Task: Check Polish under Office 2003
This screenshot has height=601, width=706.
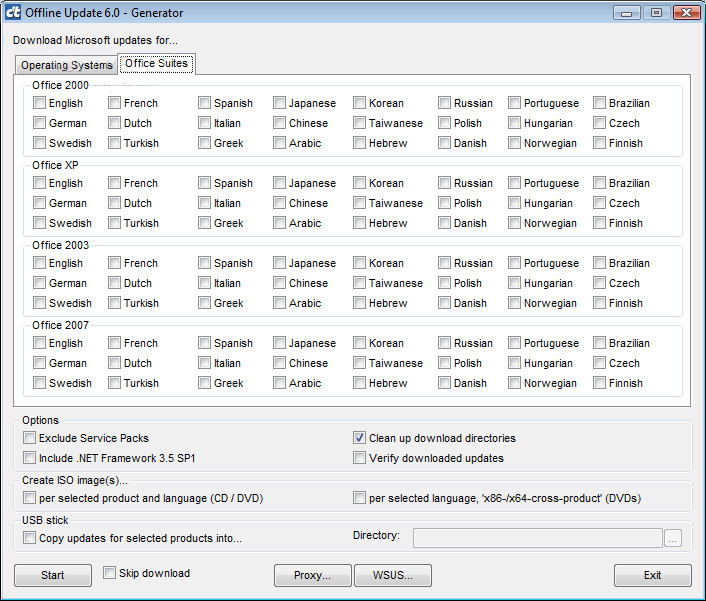Action: [x=444, y=283]
